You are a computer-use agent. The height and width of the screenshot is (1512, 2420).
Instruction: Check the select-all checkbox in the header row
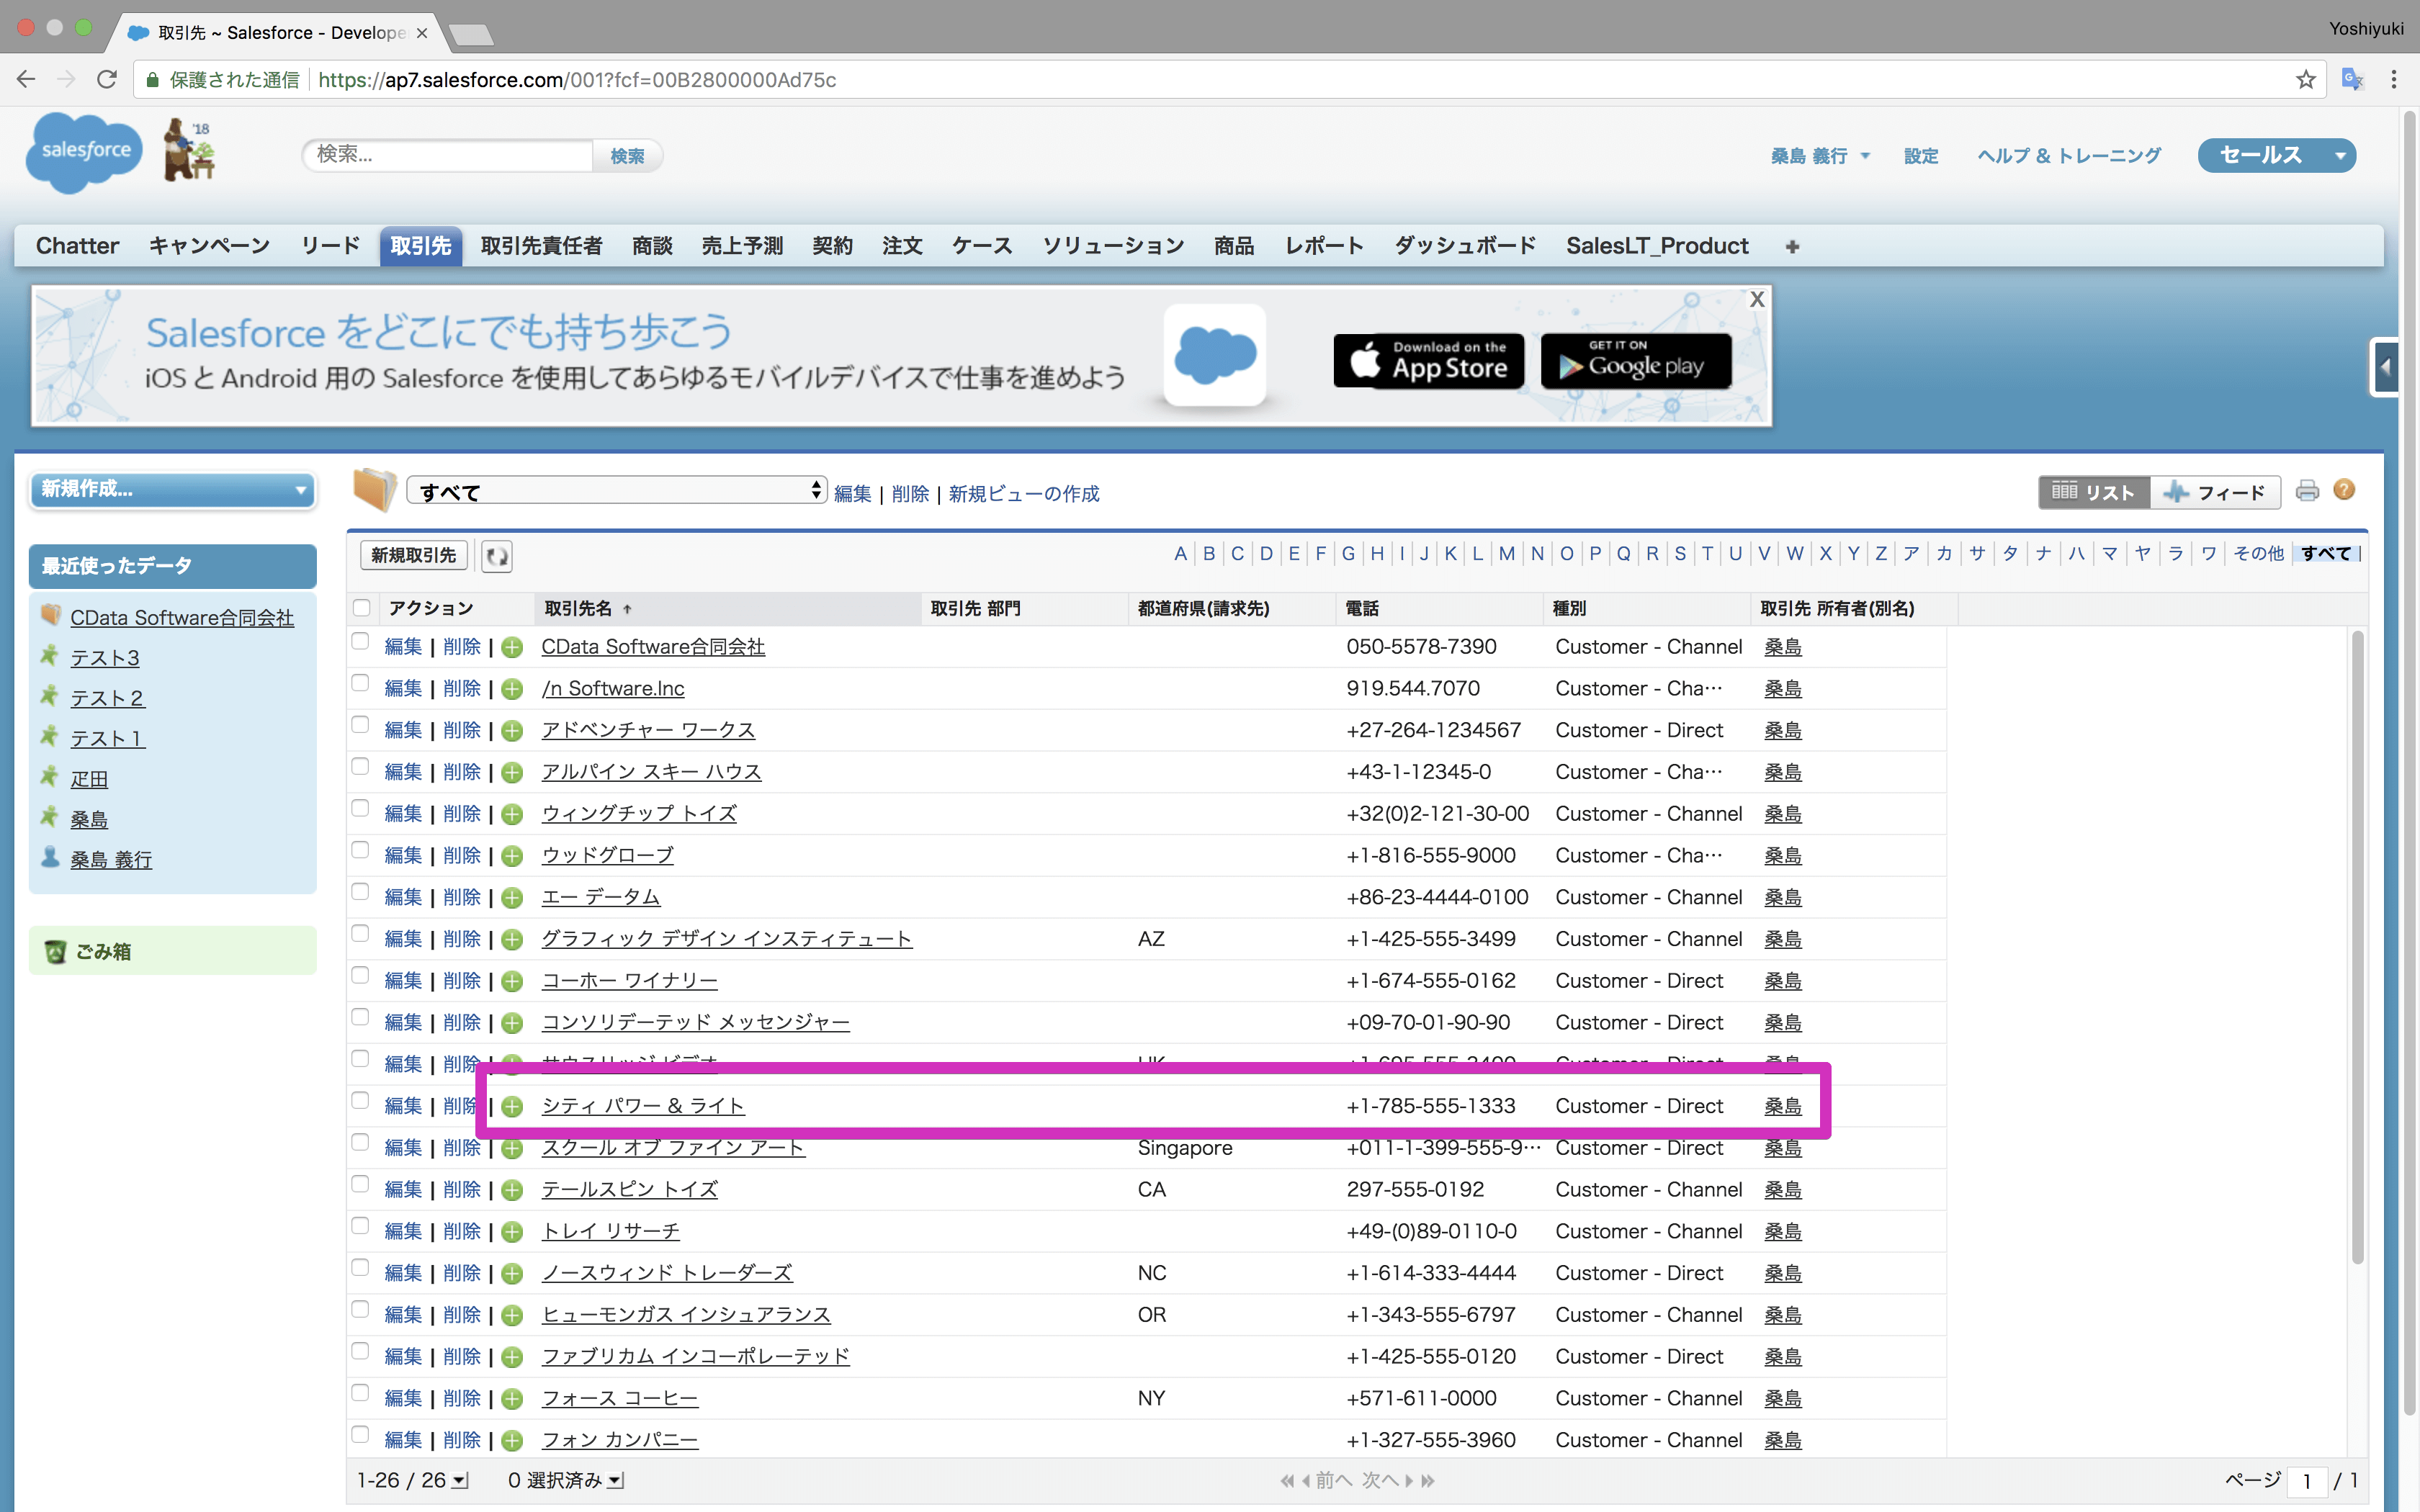[x=362, y=608]
